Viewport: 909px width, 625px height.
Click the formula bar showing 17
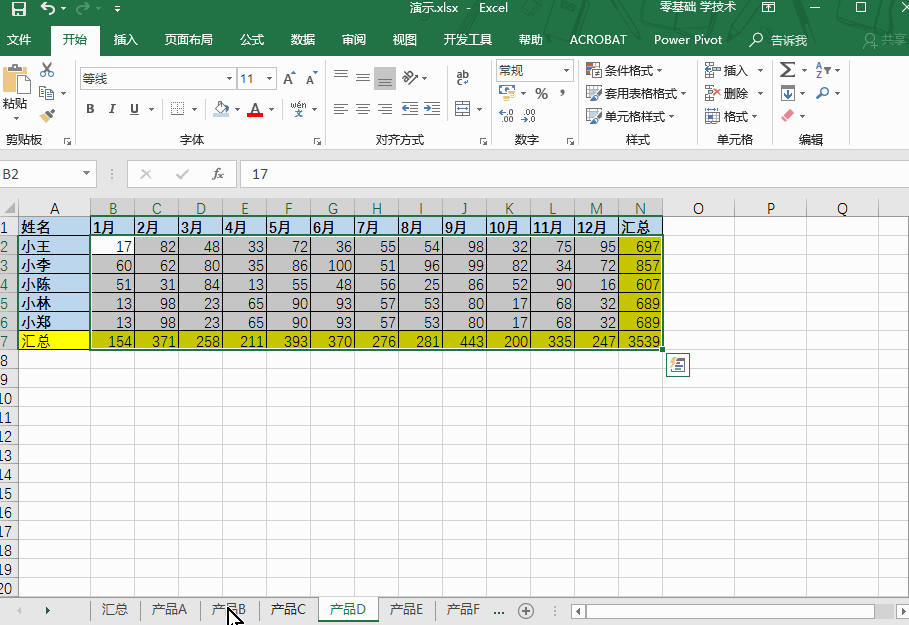pyautogui.click(x=574, y=174)
